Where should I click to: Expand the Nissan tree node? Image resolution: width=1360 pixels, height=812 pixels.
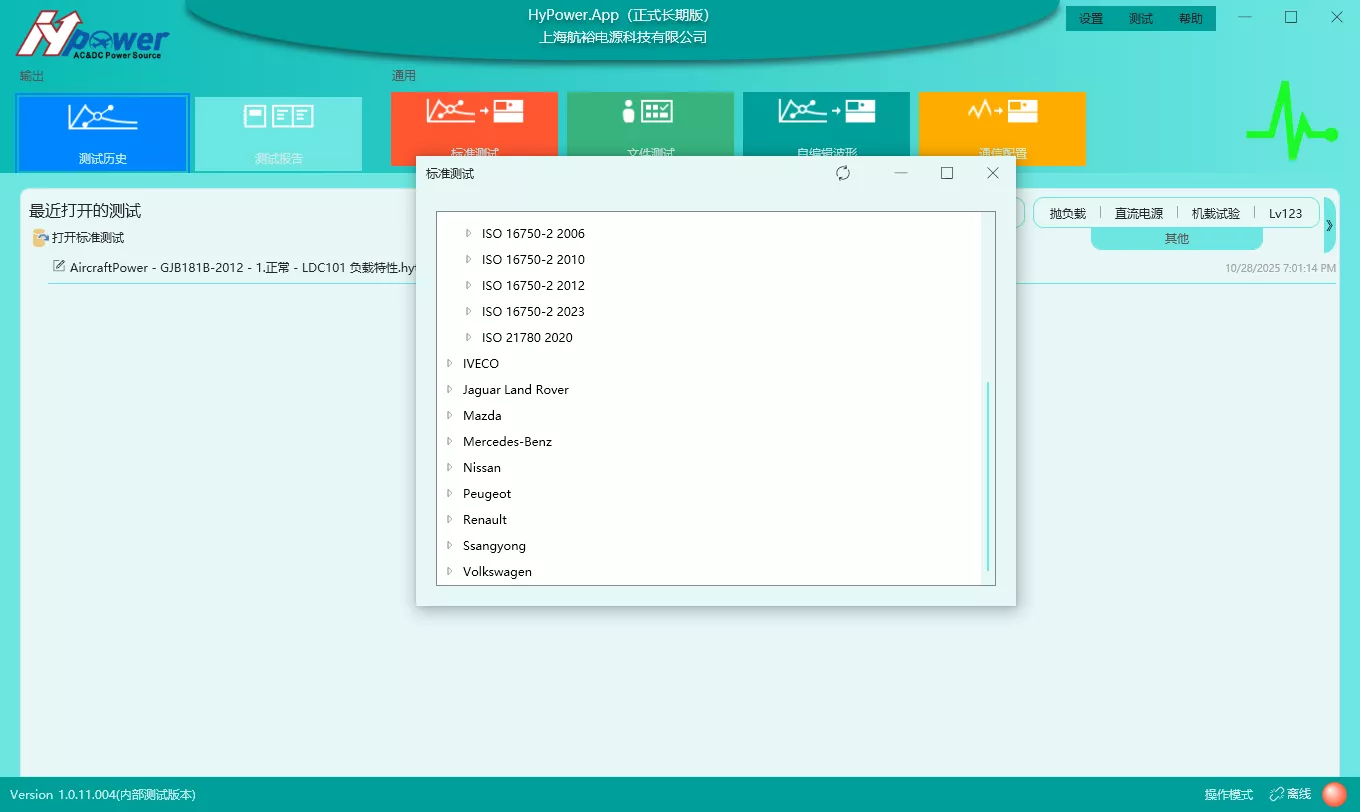tap(449, 467)
